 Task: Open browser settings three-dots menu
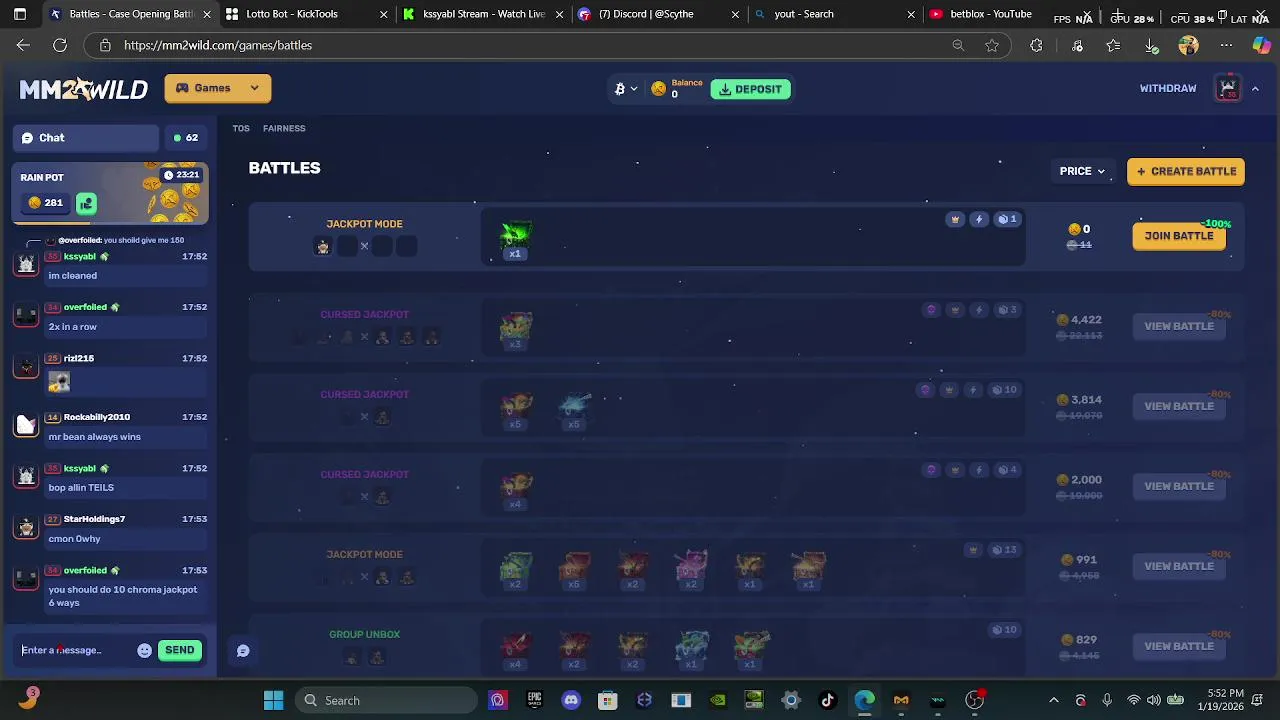1226,45
